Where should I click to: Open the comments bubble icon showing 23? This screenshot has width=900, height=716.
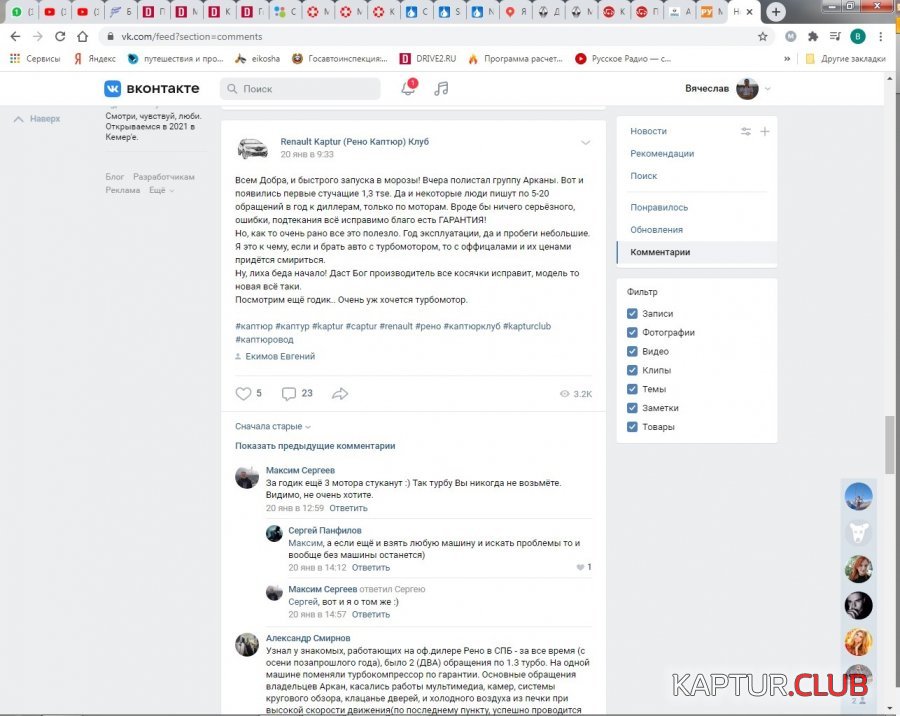289,394
